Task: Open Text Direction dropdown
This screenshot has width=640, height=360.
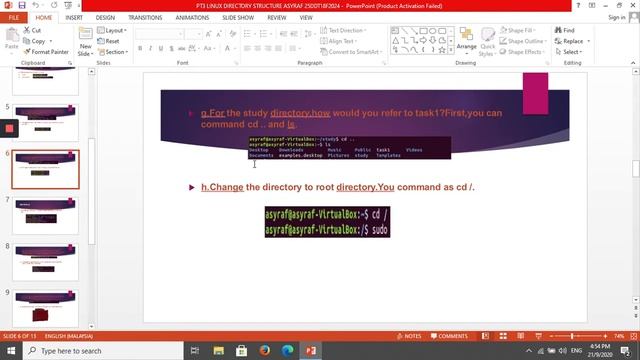Action: (x=343, y=31)
